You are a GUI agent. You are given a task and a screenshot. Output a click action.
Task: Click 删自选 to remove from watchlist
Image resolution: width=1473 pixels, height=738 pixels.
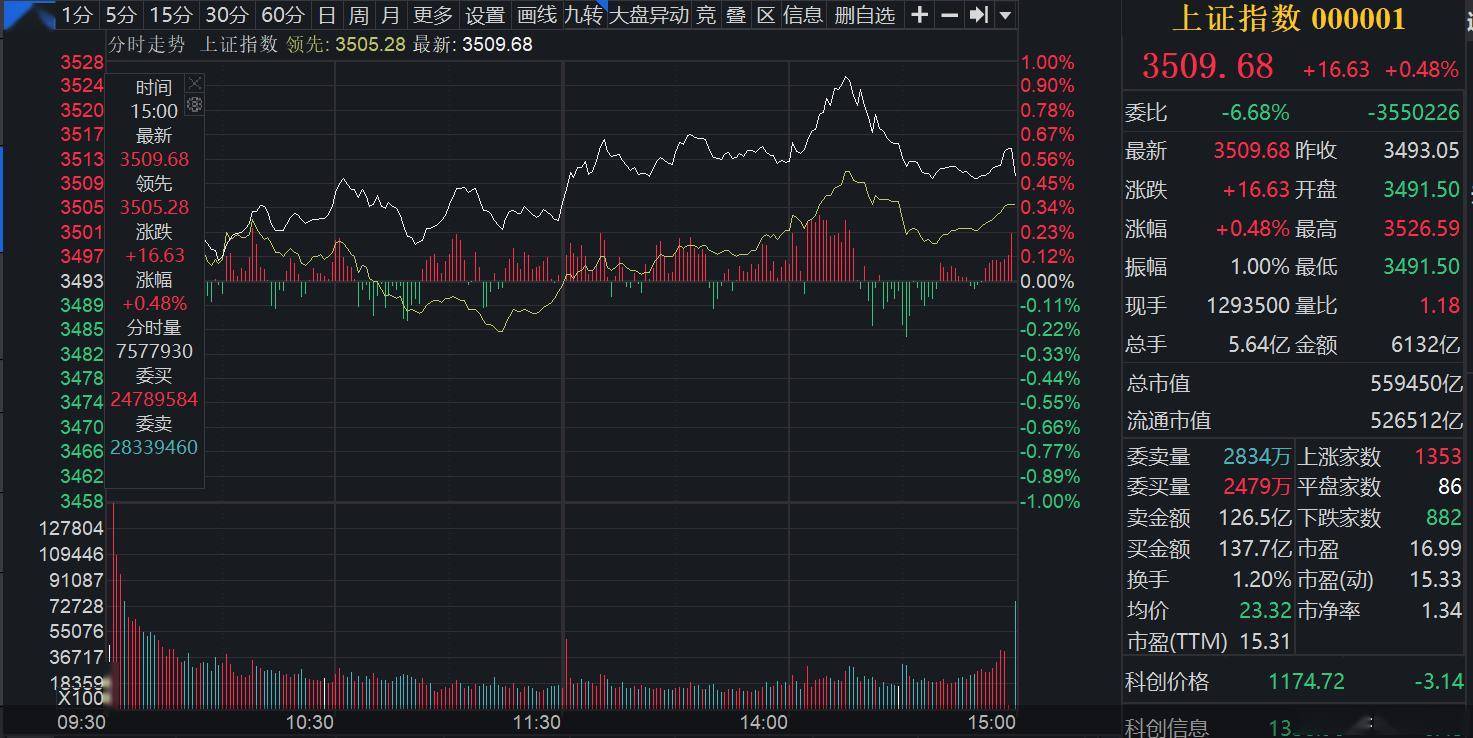tap(864, 15)
